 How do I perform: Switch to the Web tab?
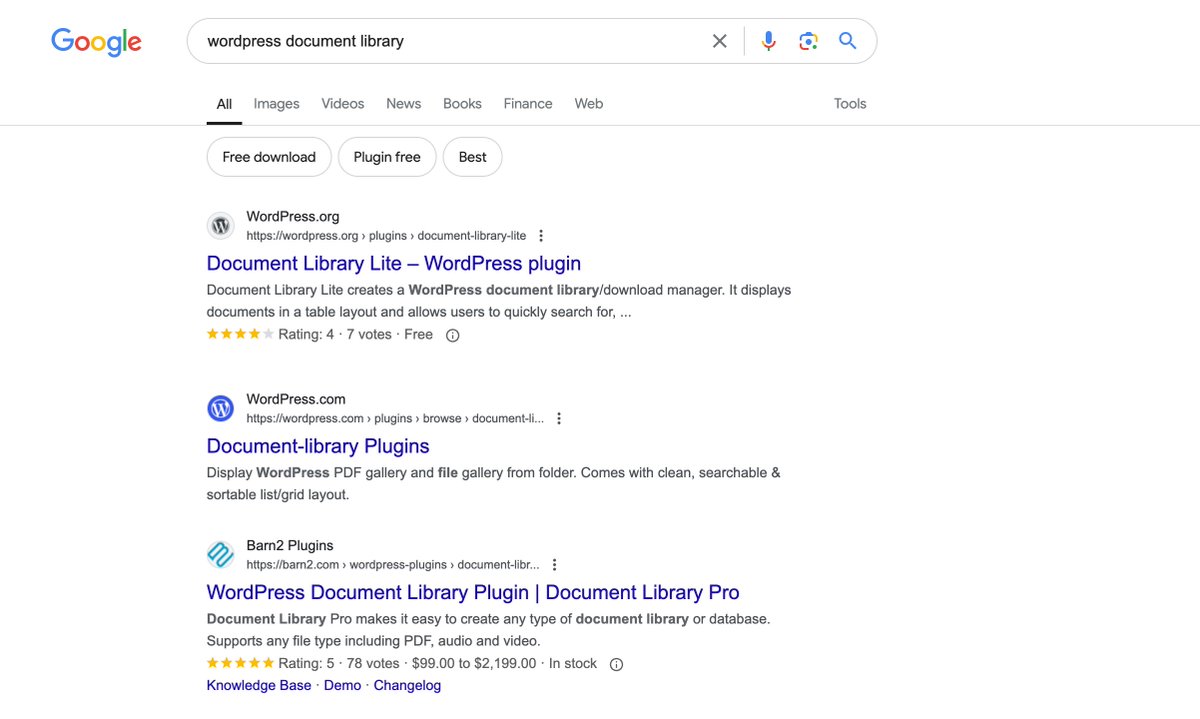(589, 103)
